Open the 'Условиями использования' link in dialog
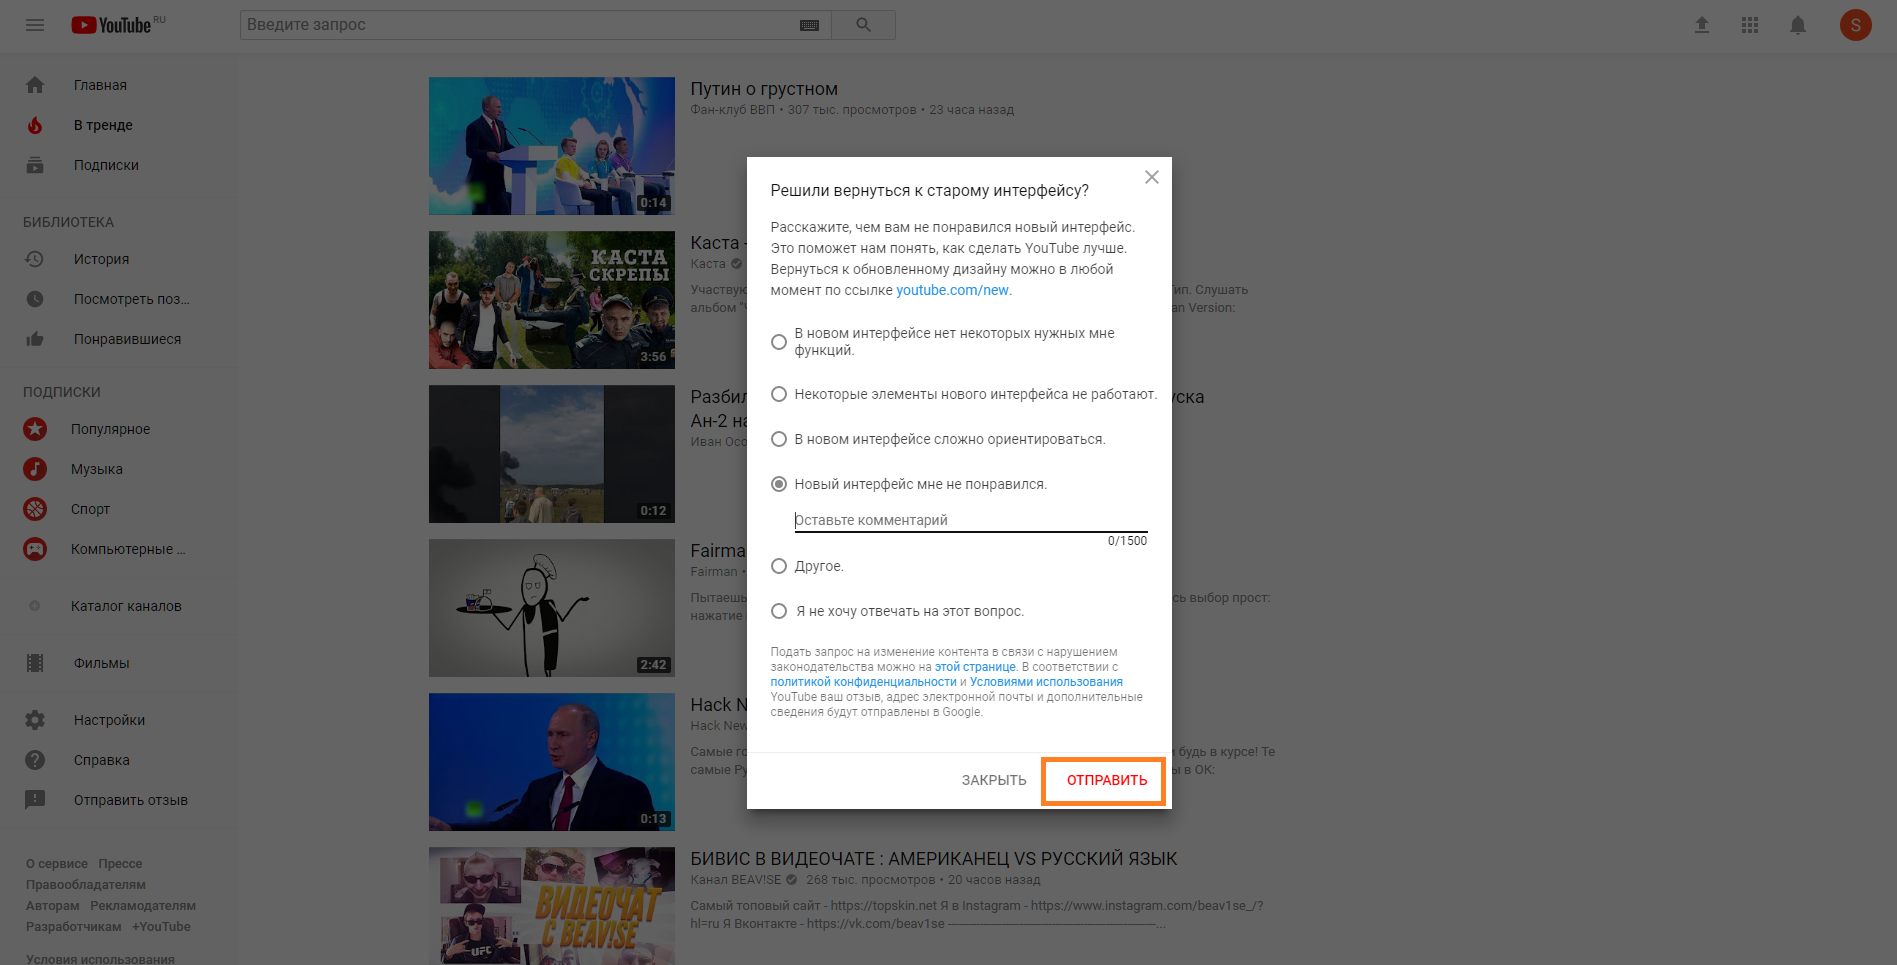1897x965 pixels. coord(1046,682)
